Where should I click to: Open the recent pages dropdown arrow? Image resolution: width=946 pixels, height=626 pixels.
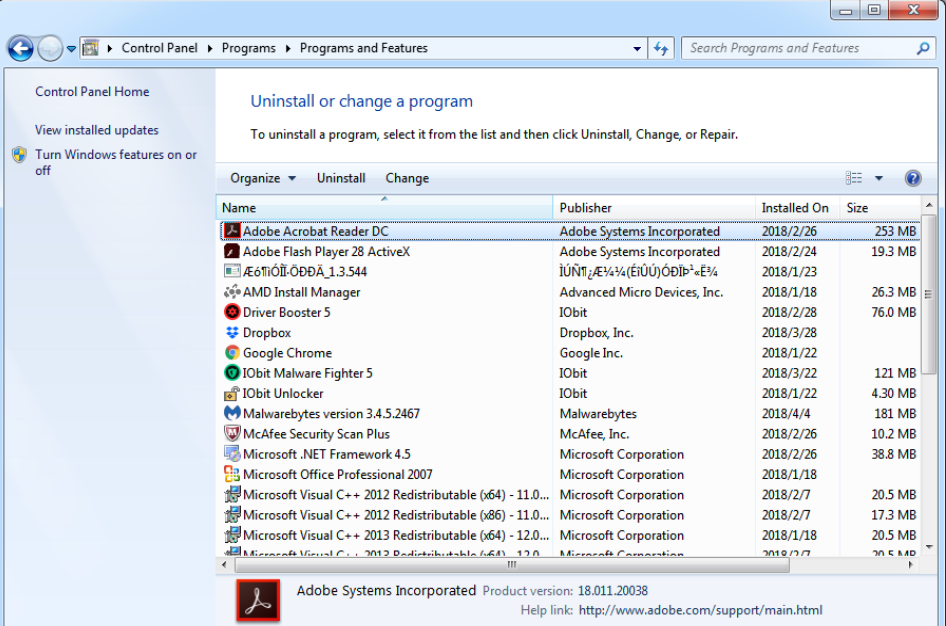[x=71, y=49]
